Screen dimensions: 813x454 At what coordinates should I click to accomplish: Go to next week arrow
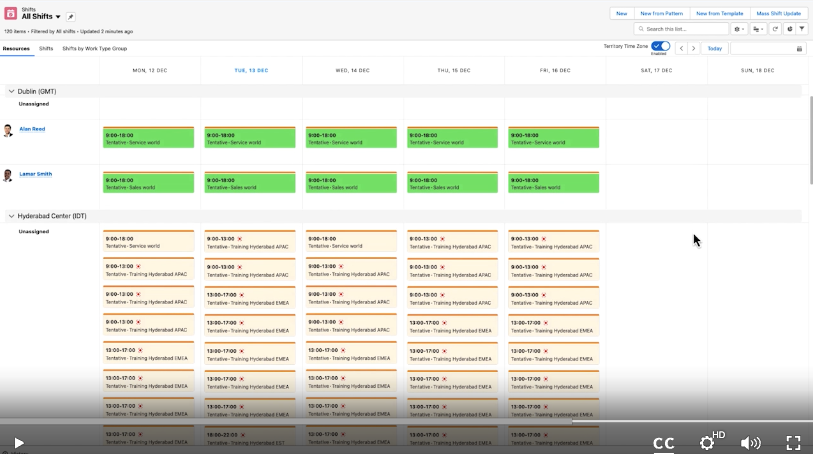coord(693,48)
